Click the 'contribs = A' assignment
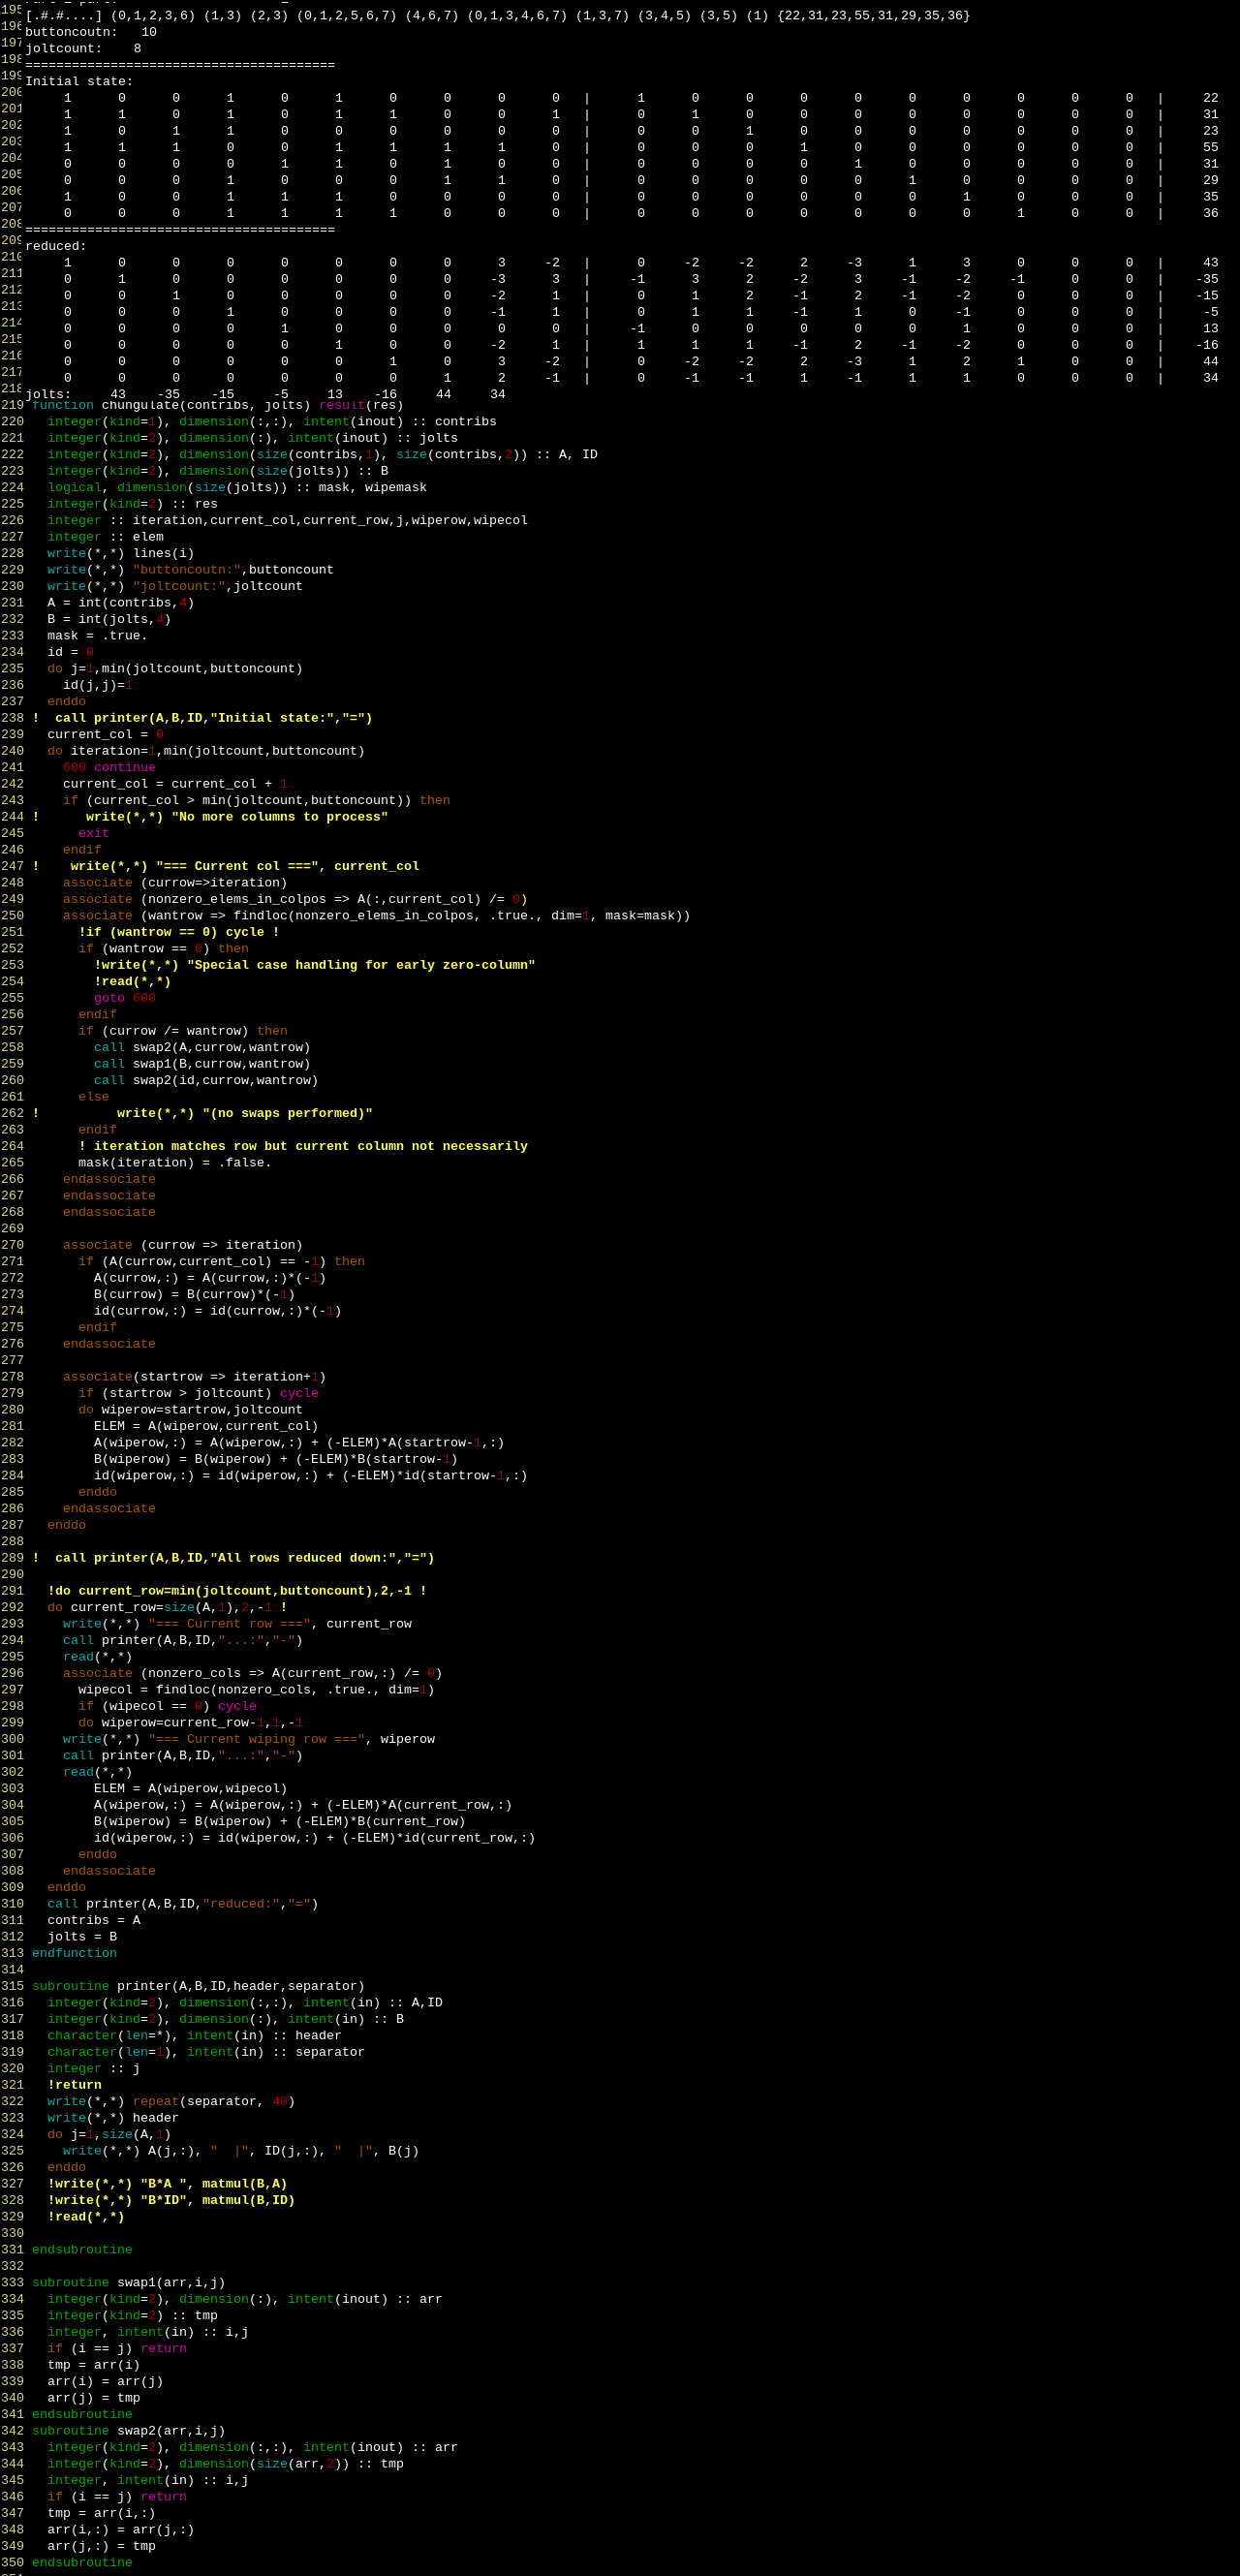 (94, 1920)
